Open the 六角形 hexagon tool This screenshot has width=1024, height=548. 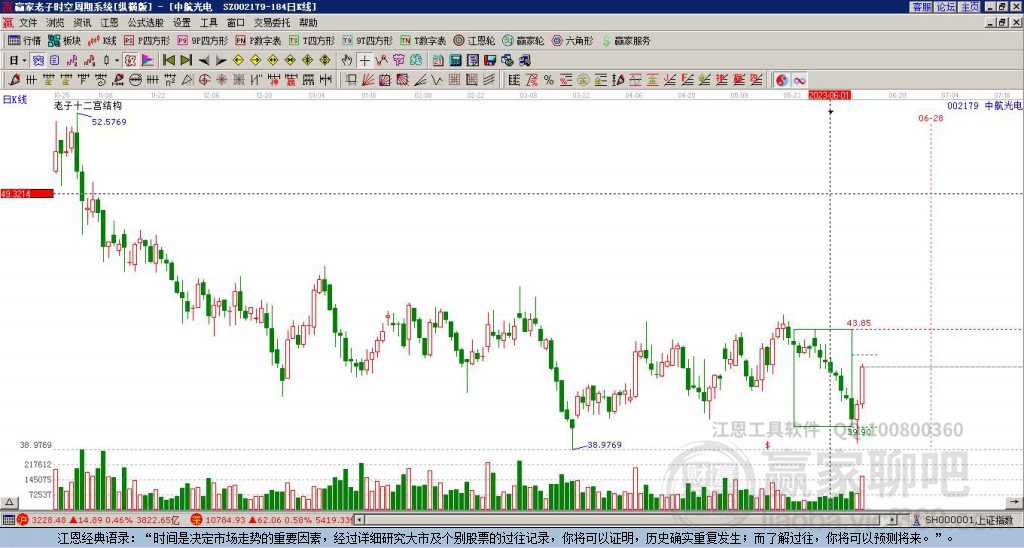click(573, 40)
